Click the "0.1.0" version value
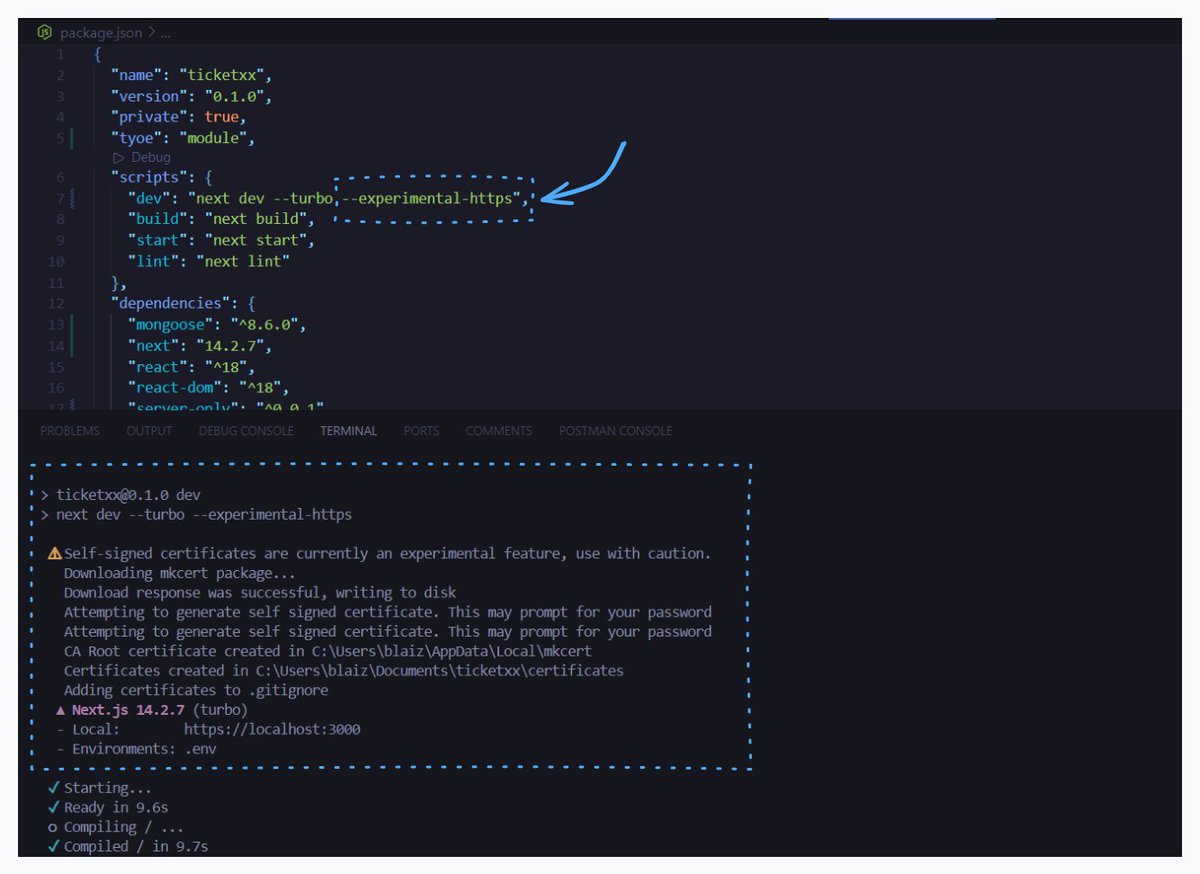This screenshot has width=1200, height=874. [234, 97]
